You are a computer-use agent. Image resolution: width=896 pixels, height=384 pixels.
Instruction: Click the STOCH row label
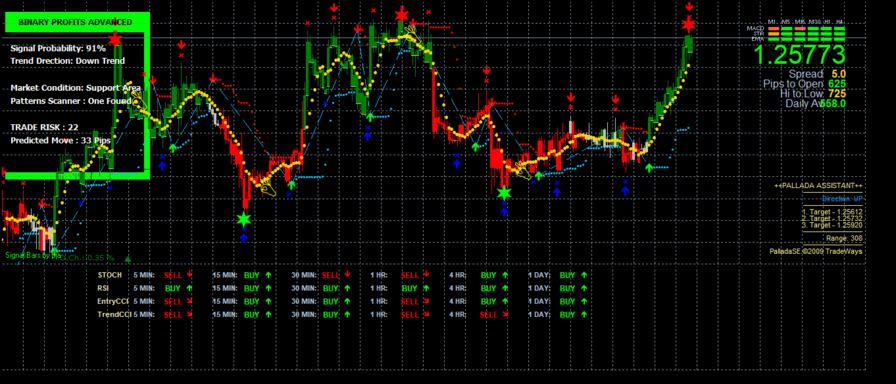click(x=110, y=275)
